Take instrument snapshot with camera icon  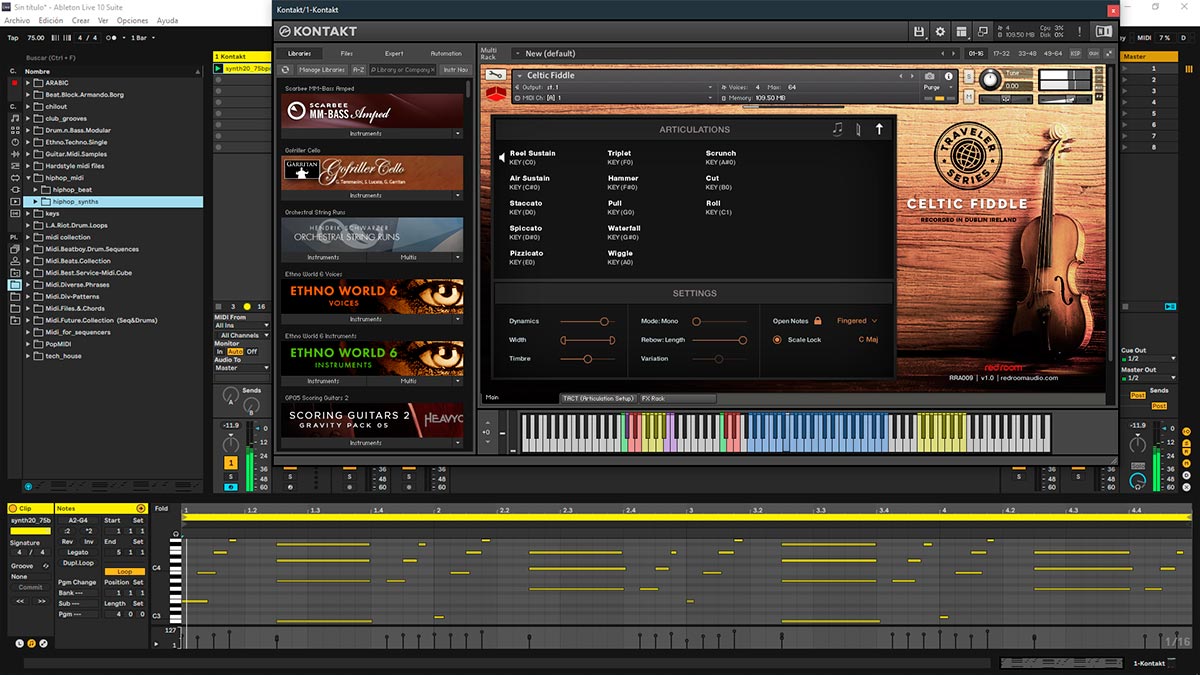(930, 76)
